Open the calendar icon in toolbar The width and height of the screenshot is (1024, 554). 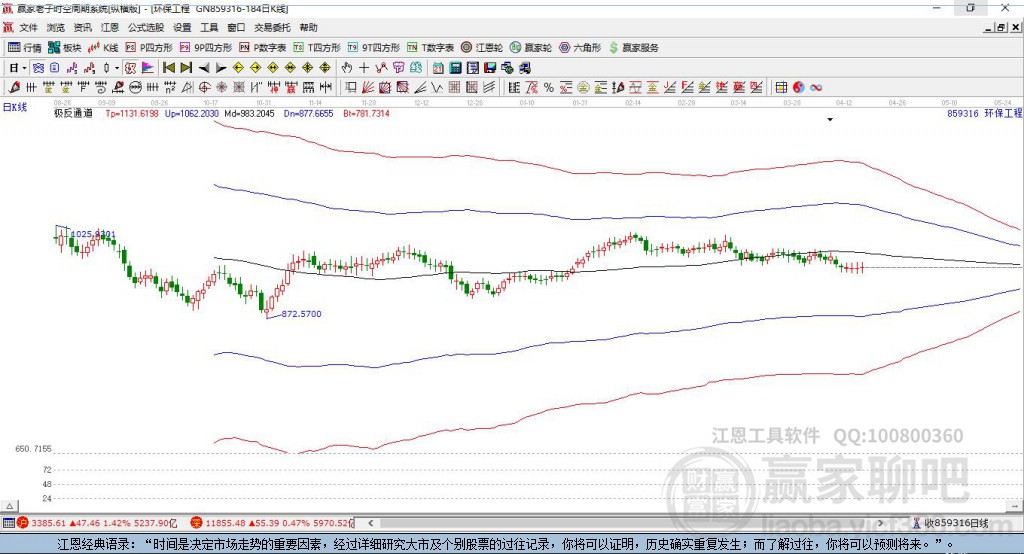tap(438, 68)
